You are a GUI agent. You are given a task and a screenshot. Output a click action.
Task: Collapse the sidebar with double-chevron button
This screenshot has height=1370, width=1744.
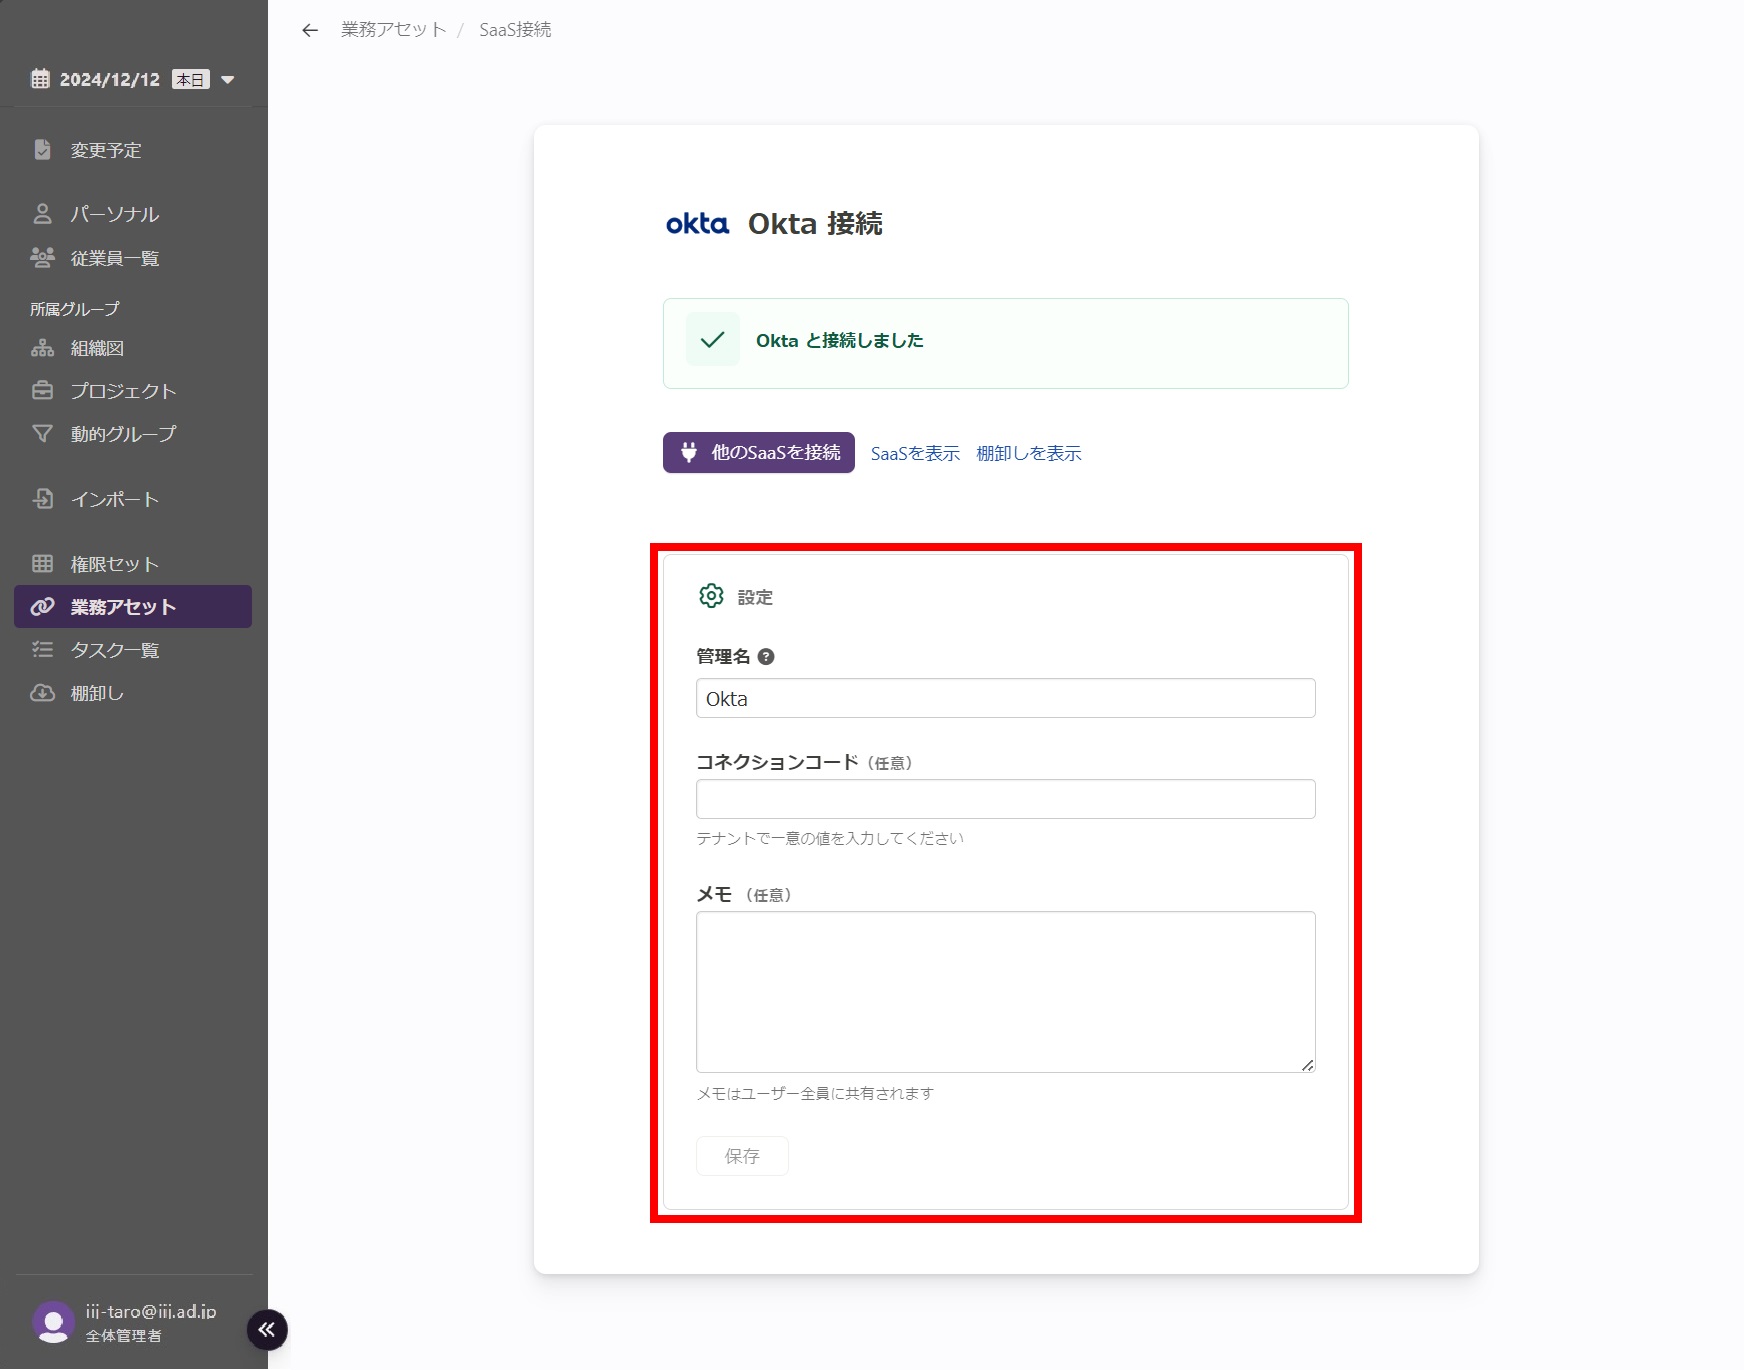click(x=267, y=1329)
